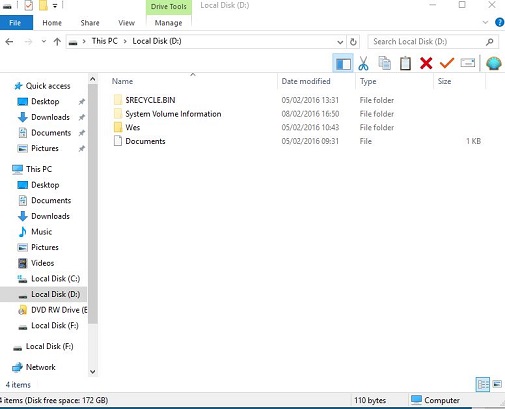The height and width of the screenshot is (409, 505).
Task: Click the Rename toolbar icon
Action: (468, 63)
